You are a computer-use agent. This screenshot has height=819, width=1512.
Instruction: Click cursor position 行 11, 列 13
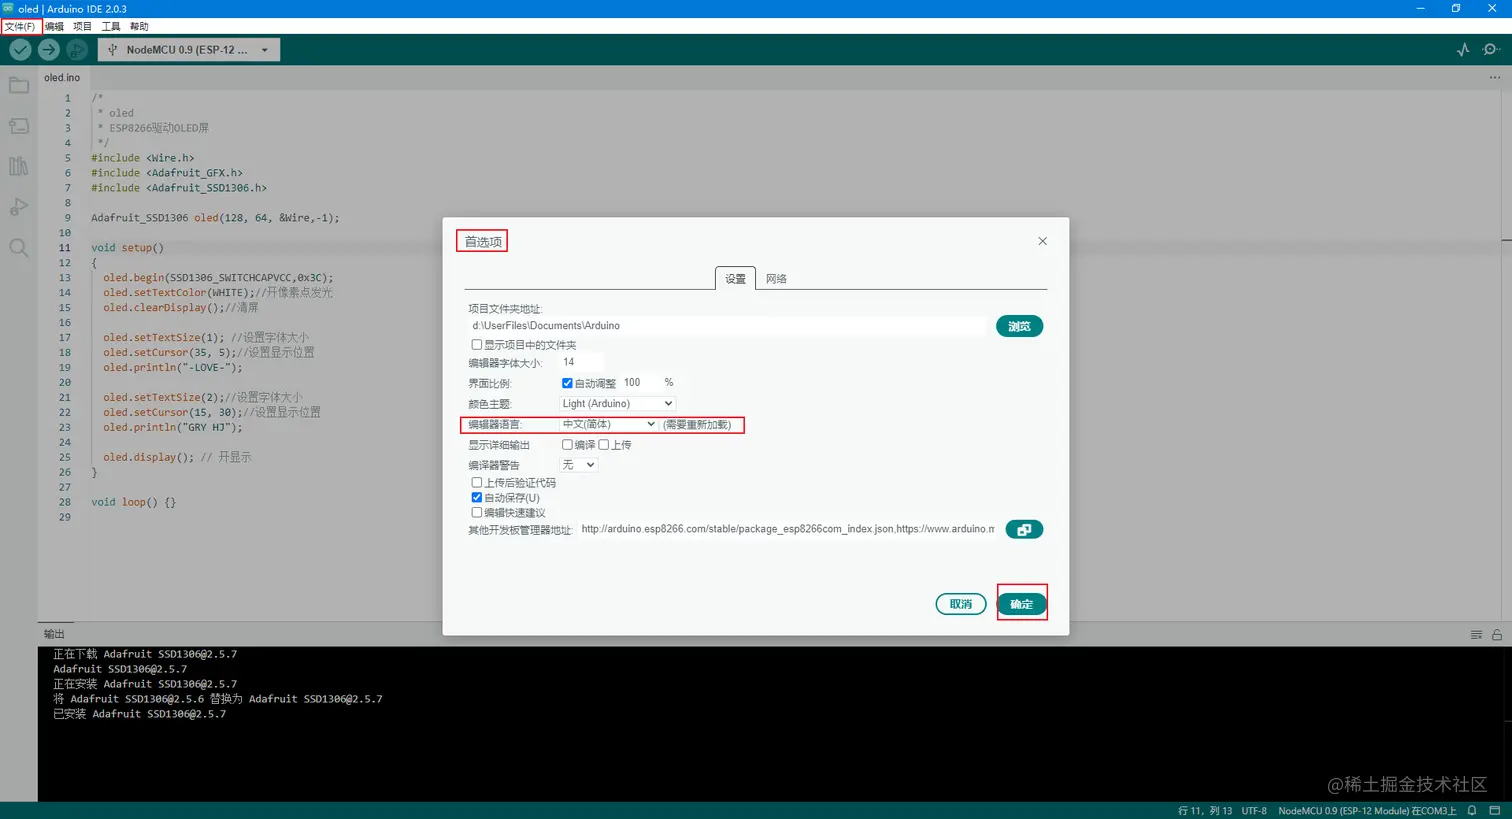click(1205, 811)
